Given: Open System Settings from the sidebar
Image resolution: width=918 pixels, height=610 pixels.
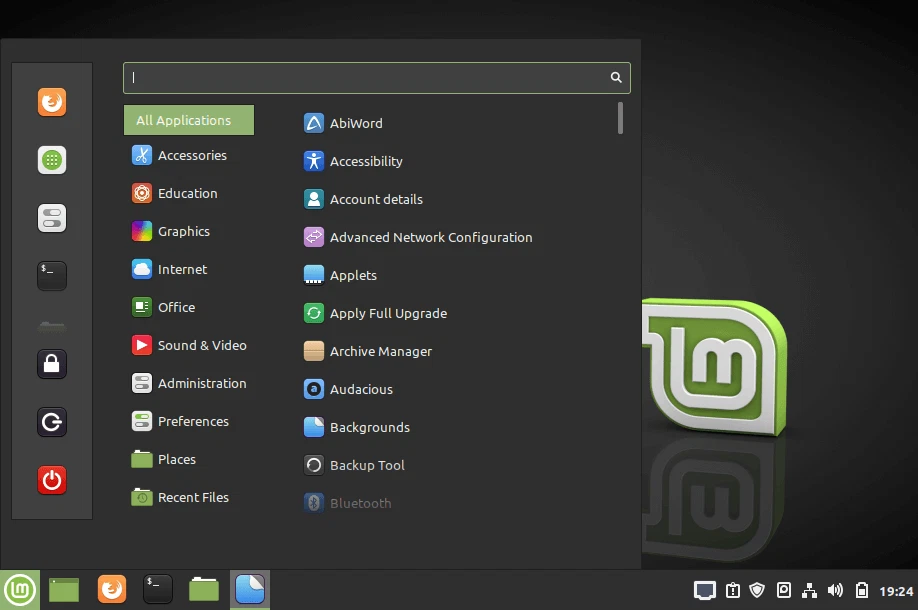Looking at the screenshot, I should pyautogui.click(x=51, y=217).
